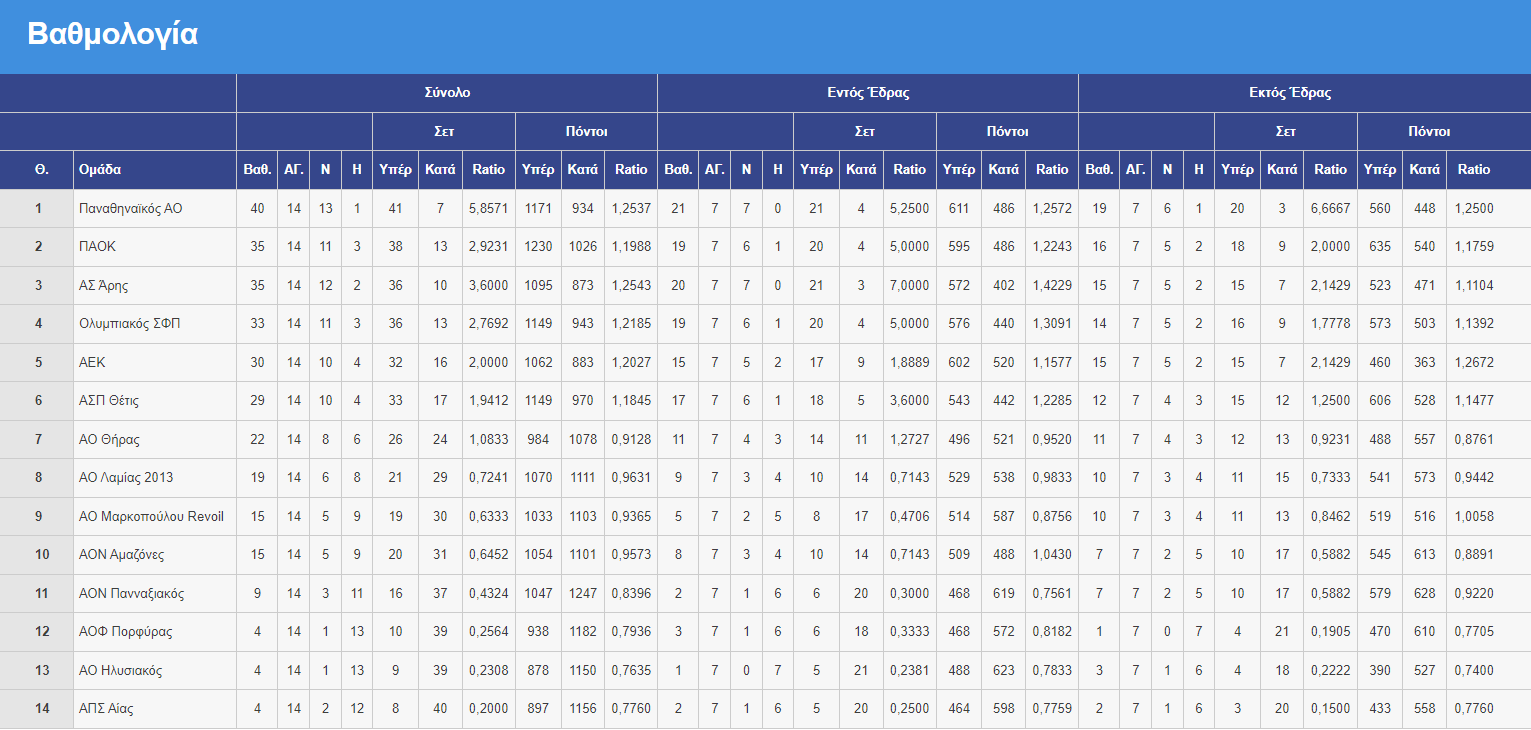The height and width of the screenshot is (730, 1531).
Task: Select the ΑΟΦ Πορφύρας team name
Action: [125, 632]
